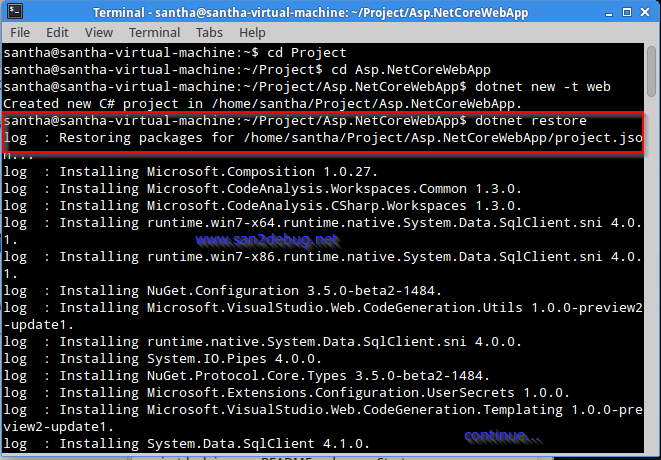Open the Terminal menu

coord(154,32)
